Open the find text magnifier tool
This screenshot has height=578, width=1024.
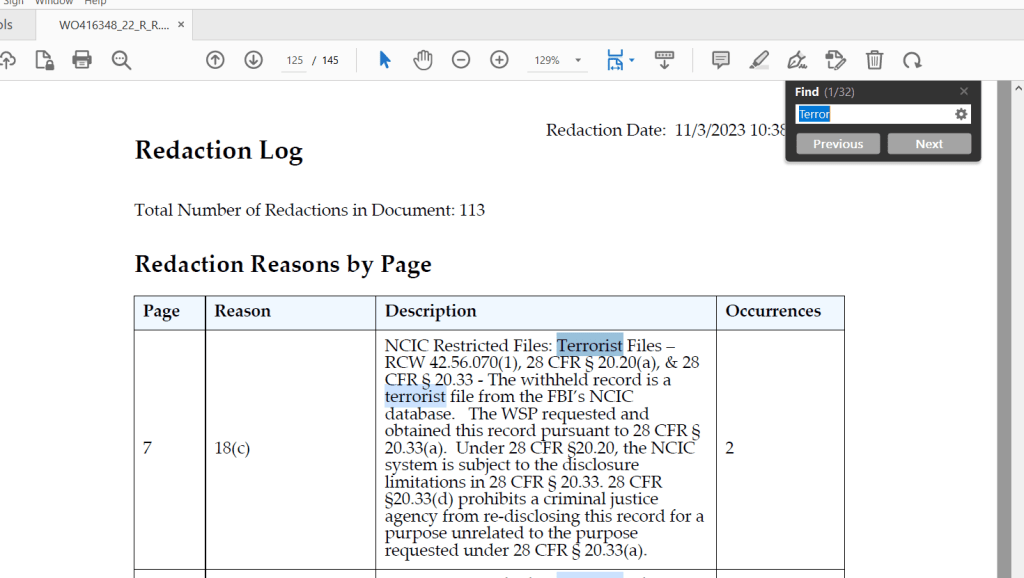coord(121,60)
